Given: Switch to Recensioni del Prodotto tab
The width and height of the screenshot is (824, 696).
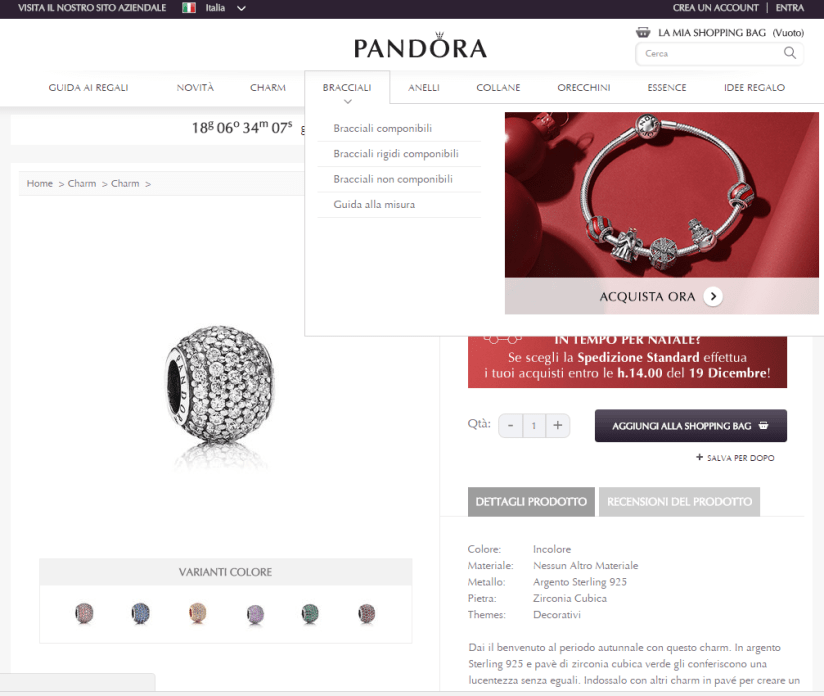Looking at the screenshot, I should [x=679, y=501].
